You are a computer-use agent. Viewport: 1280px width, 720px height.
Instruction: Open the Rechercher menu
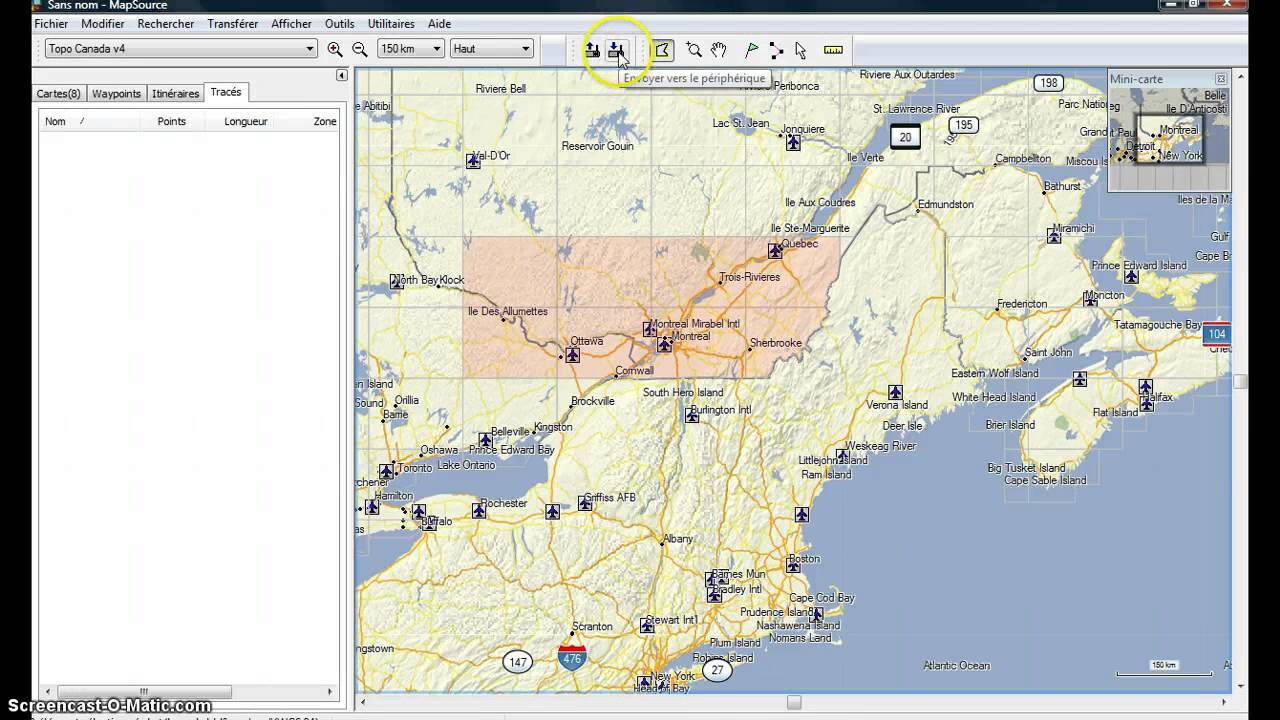pyautogui.click(x=166, y=24)
